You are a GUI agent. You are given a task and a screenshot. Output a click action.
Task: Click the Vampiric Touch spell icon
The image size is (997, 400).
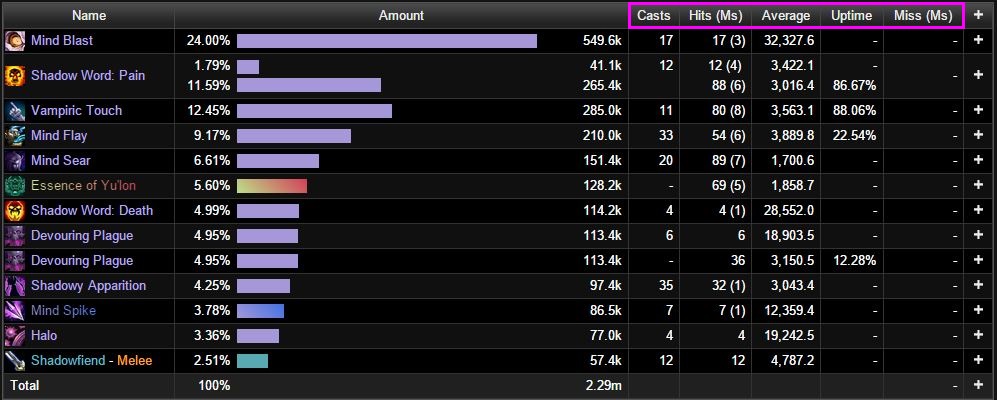(x=15, y=110)
